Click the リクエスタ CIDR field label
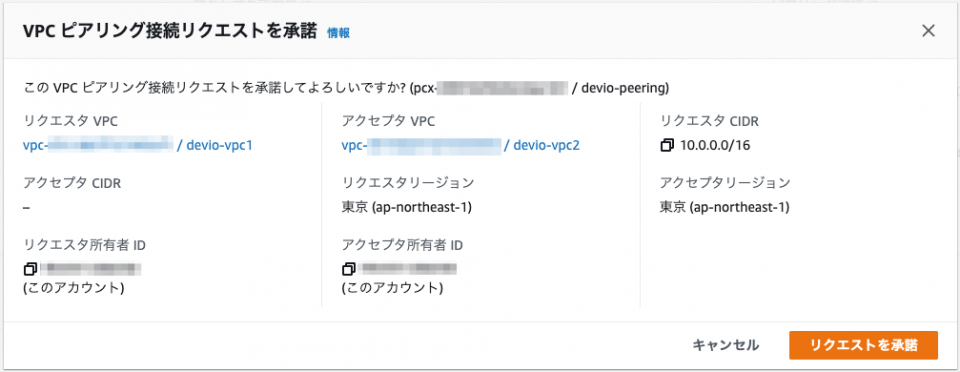Viewport: 960px width, 372px height. coord(709,121)
